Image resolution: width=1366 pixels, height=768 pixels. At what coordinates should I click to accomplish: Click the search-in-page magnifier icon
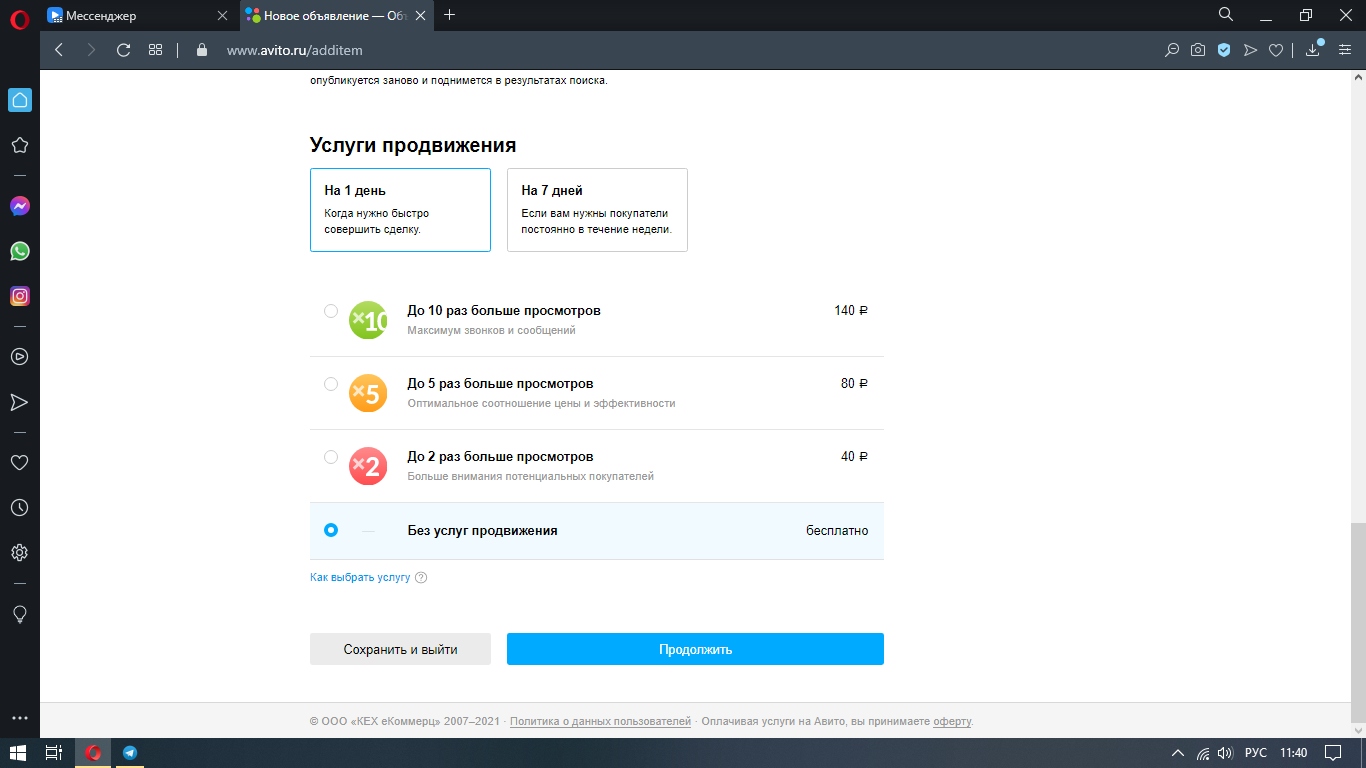click(x=1172, y=50)
